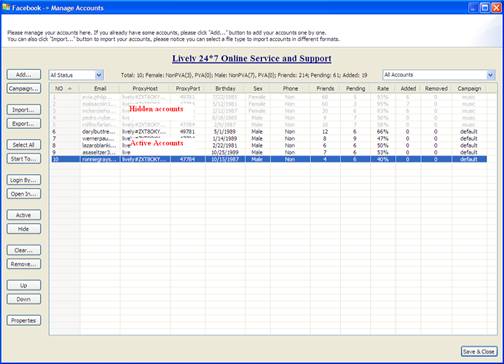Click the Facebook app icon in title bar
This screenshot has height=364, width=504.
click(6, 7)
